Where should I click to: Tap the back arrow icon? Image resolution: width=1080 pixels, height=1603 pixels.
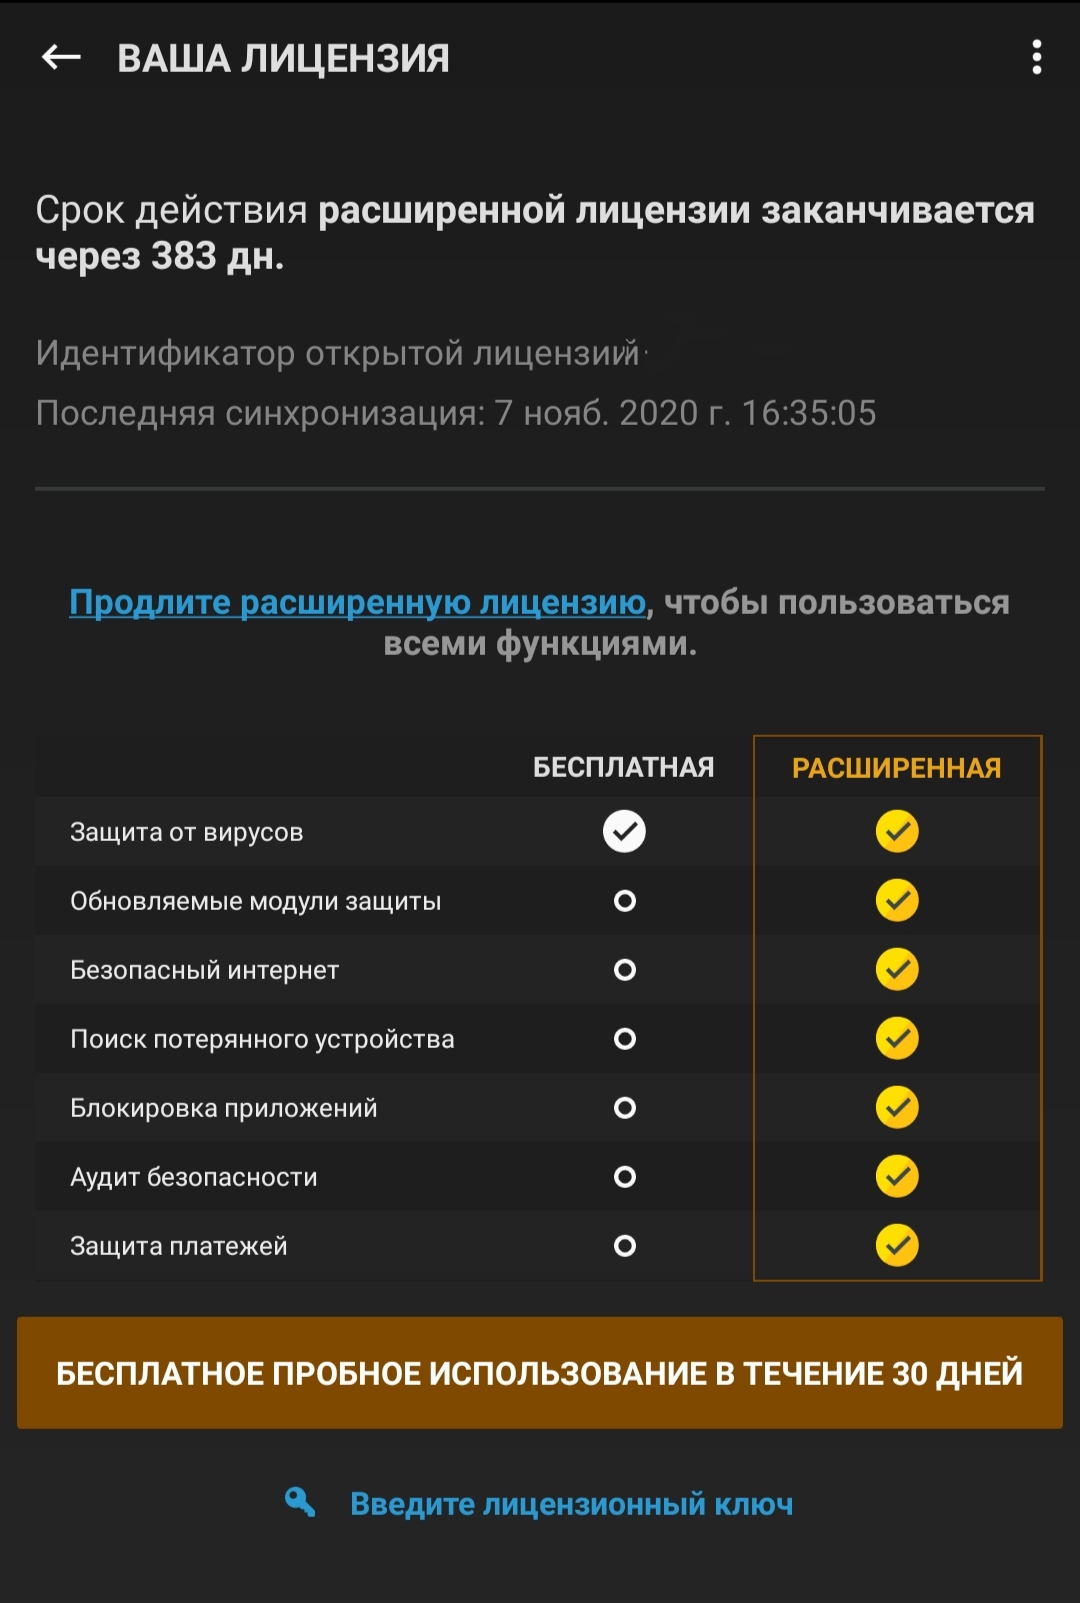pos(61,57)
